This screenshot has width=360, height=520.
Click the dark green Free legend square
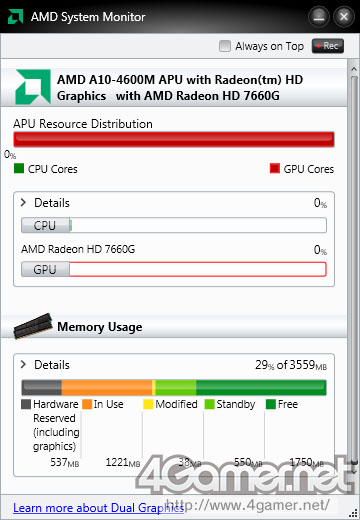click(x=271, y=404)
